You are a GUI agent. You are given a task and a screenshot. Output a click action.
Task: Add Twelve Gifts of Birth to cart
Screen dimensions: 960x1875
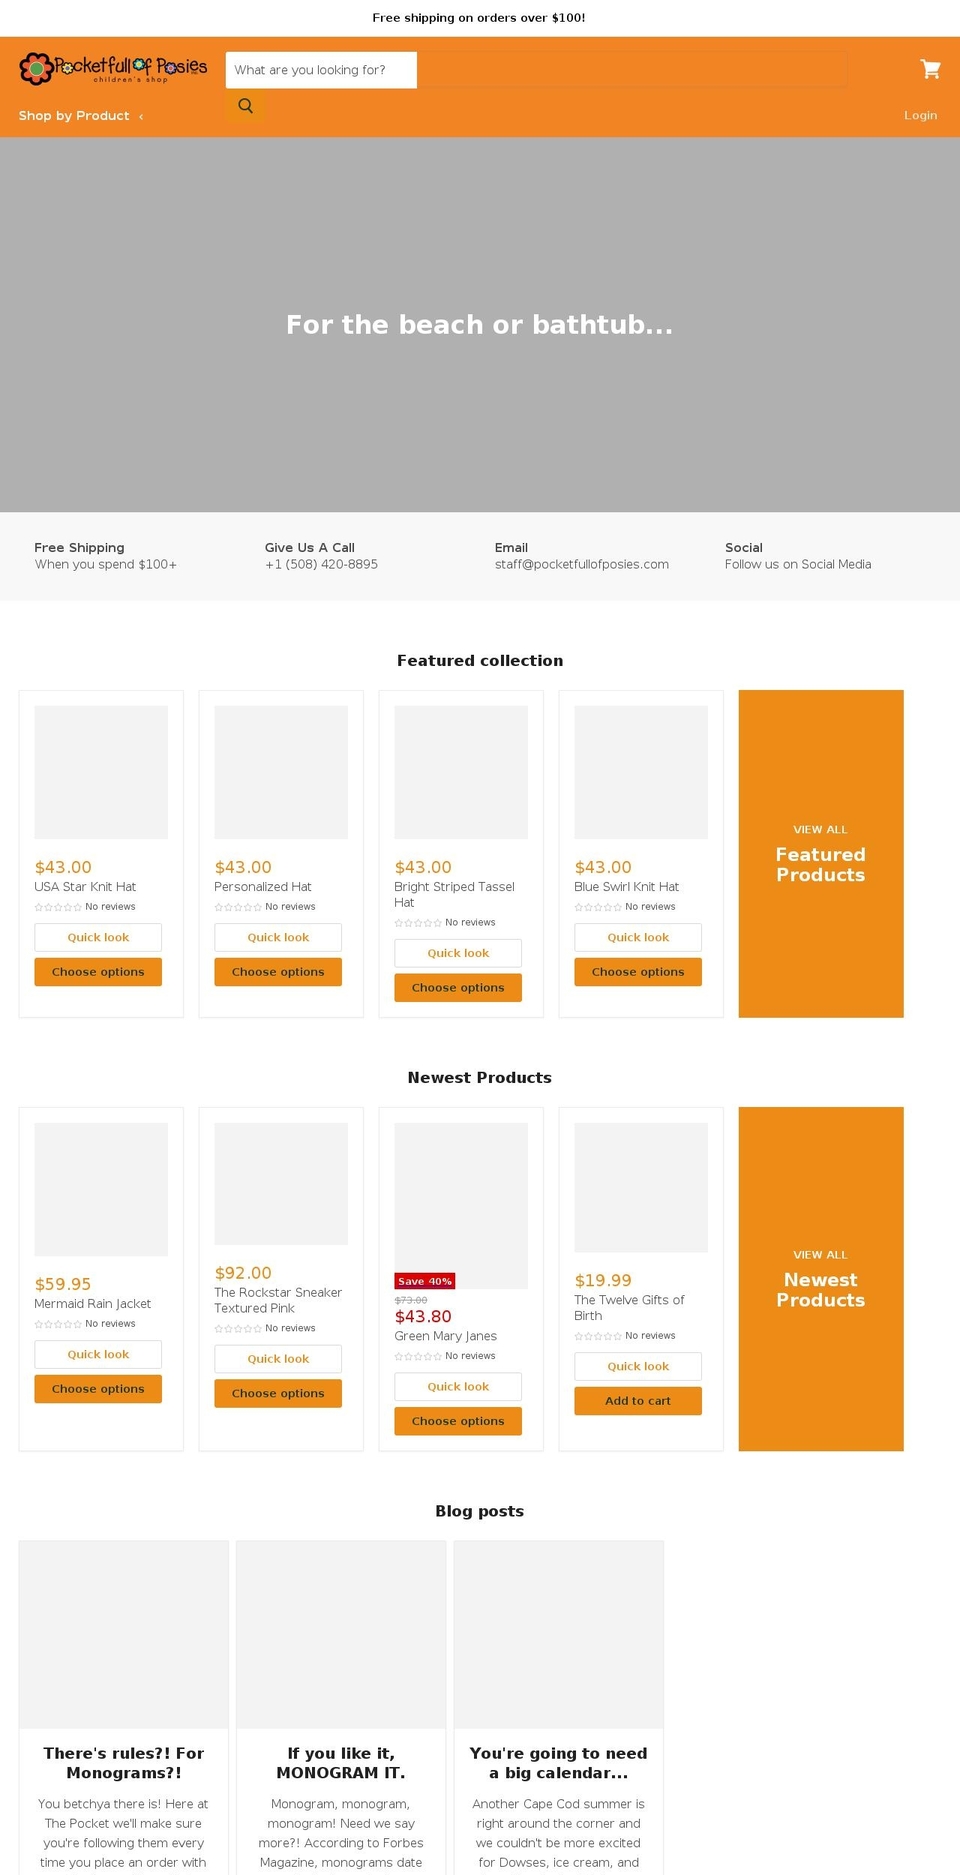[638, 1401]
